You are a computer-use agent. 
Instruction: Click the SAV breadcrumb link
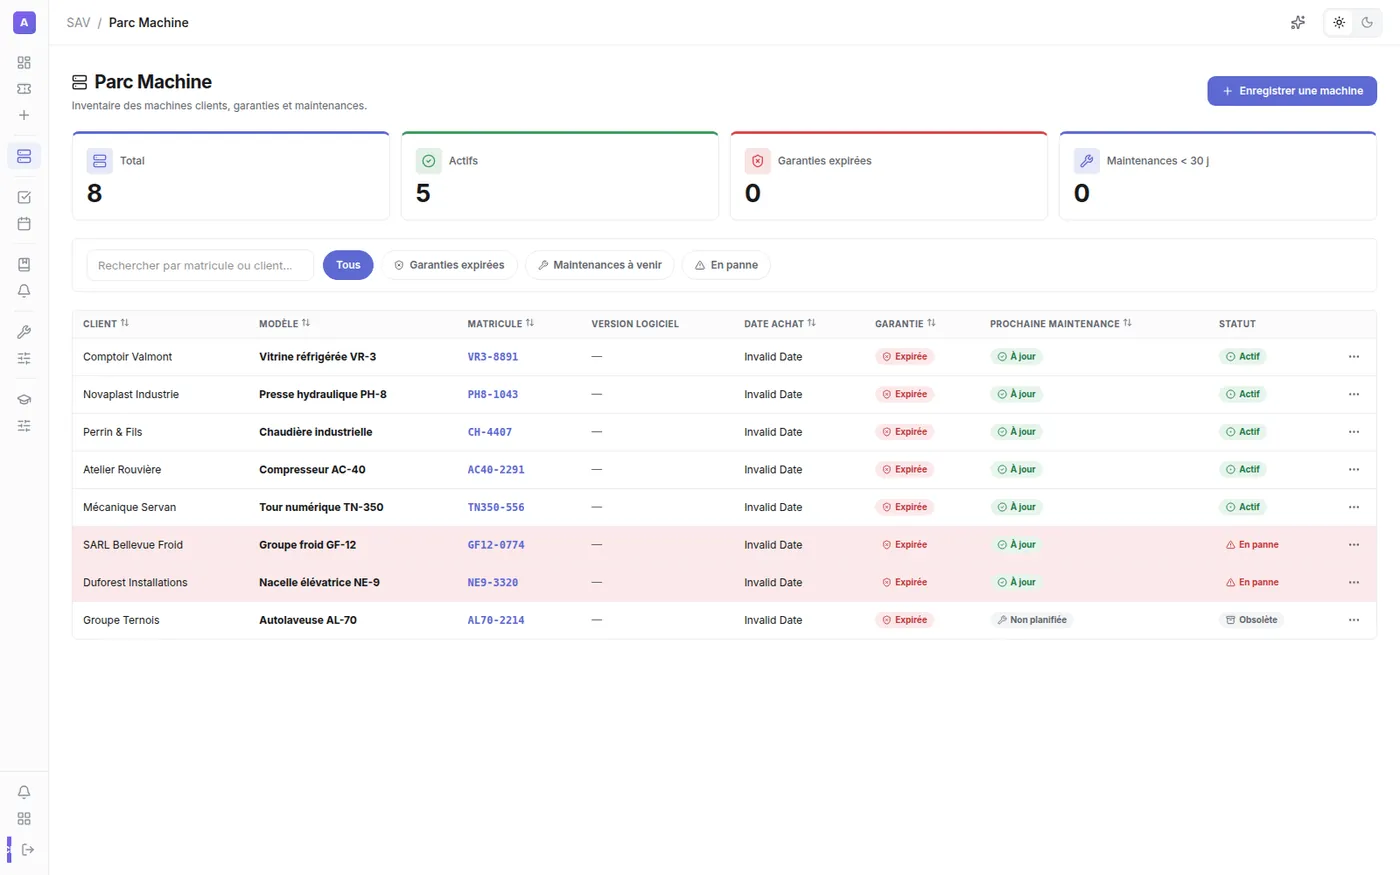pyautogui.click(x=78, y=22)
